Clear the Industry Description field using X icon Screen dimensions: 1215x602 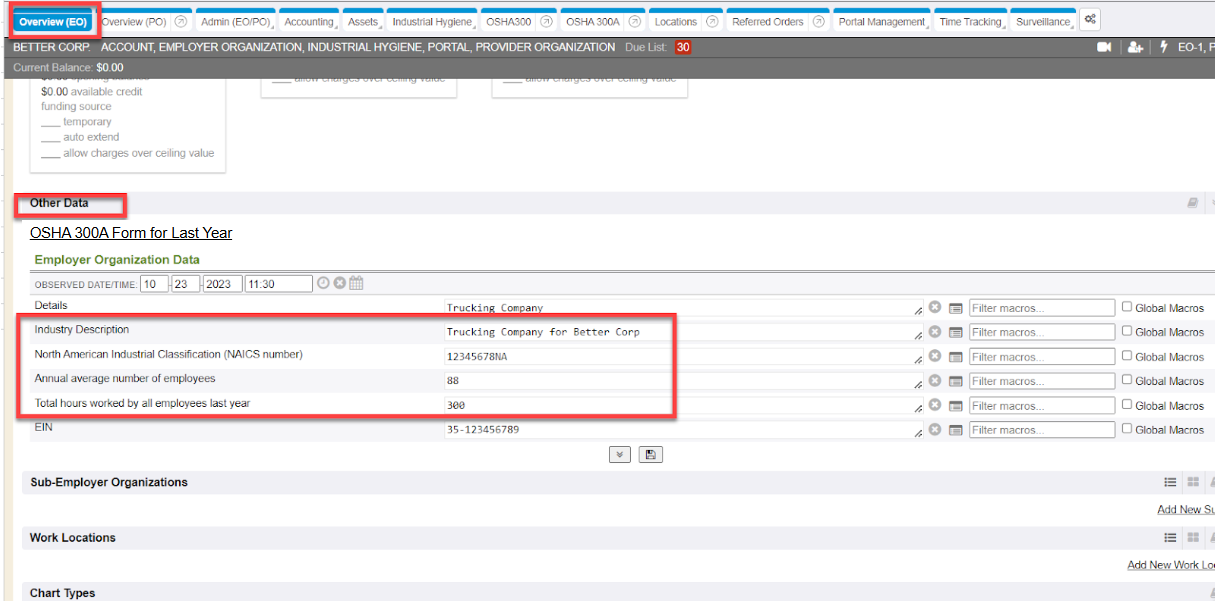tap(934, 332)
